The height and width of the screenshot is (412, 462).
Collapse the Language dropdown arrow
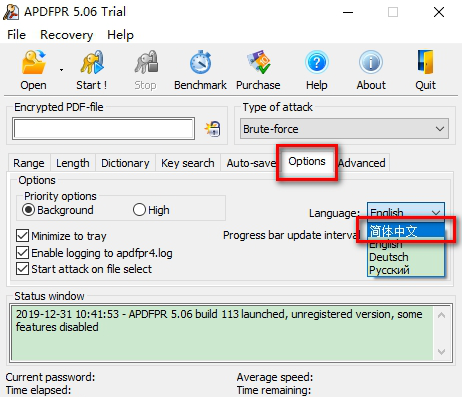pyautogui.click(x=436, y=213)
